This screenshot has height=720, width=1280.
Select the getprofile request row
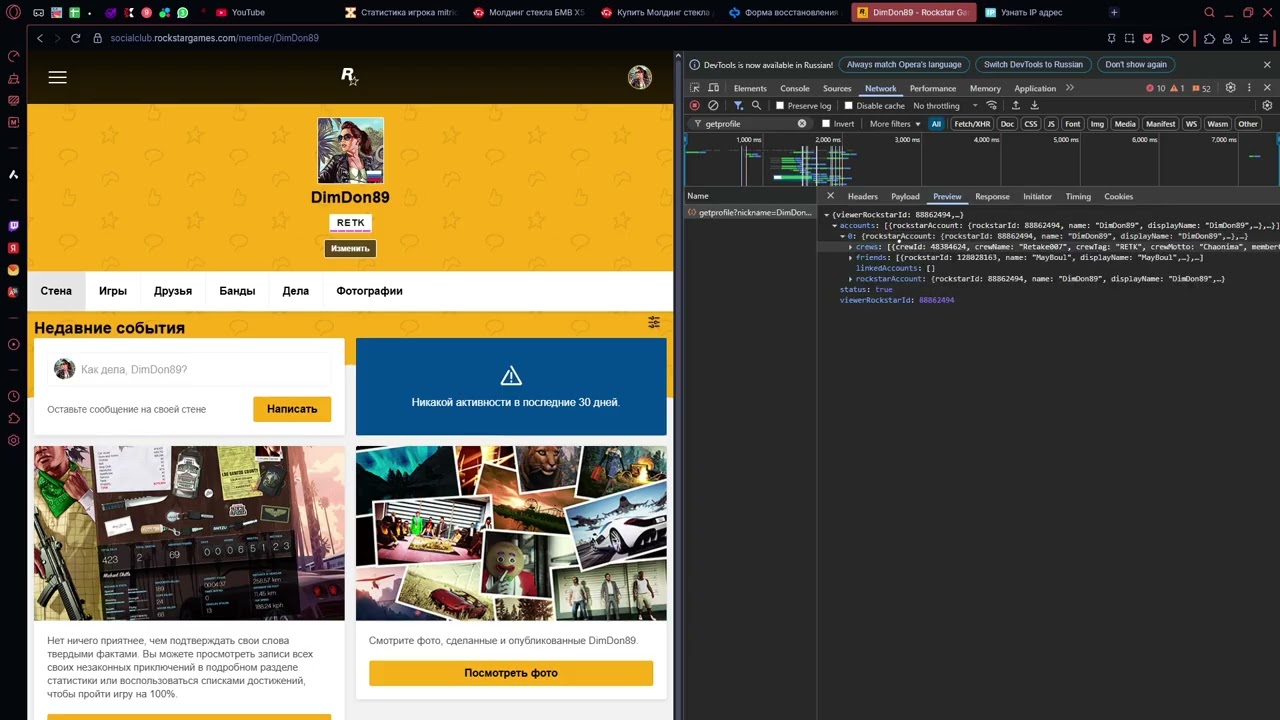coord(750,212)
